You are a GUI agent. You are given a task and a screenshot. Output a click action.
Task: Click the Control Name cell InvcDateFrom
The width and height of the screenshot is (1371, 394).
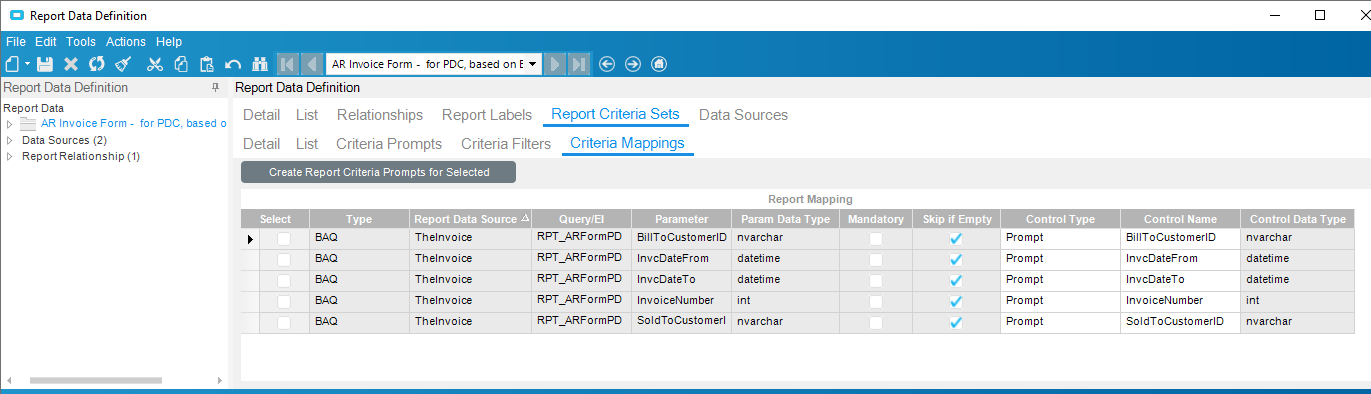pyautogui.click(x=1181, y=259)
